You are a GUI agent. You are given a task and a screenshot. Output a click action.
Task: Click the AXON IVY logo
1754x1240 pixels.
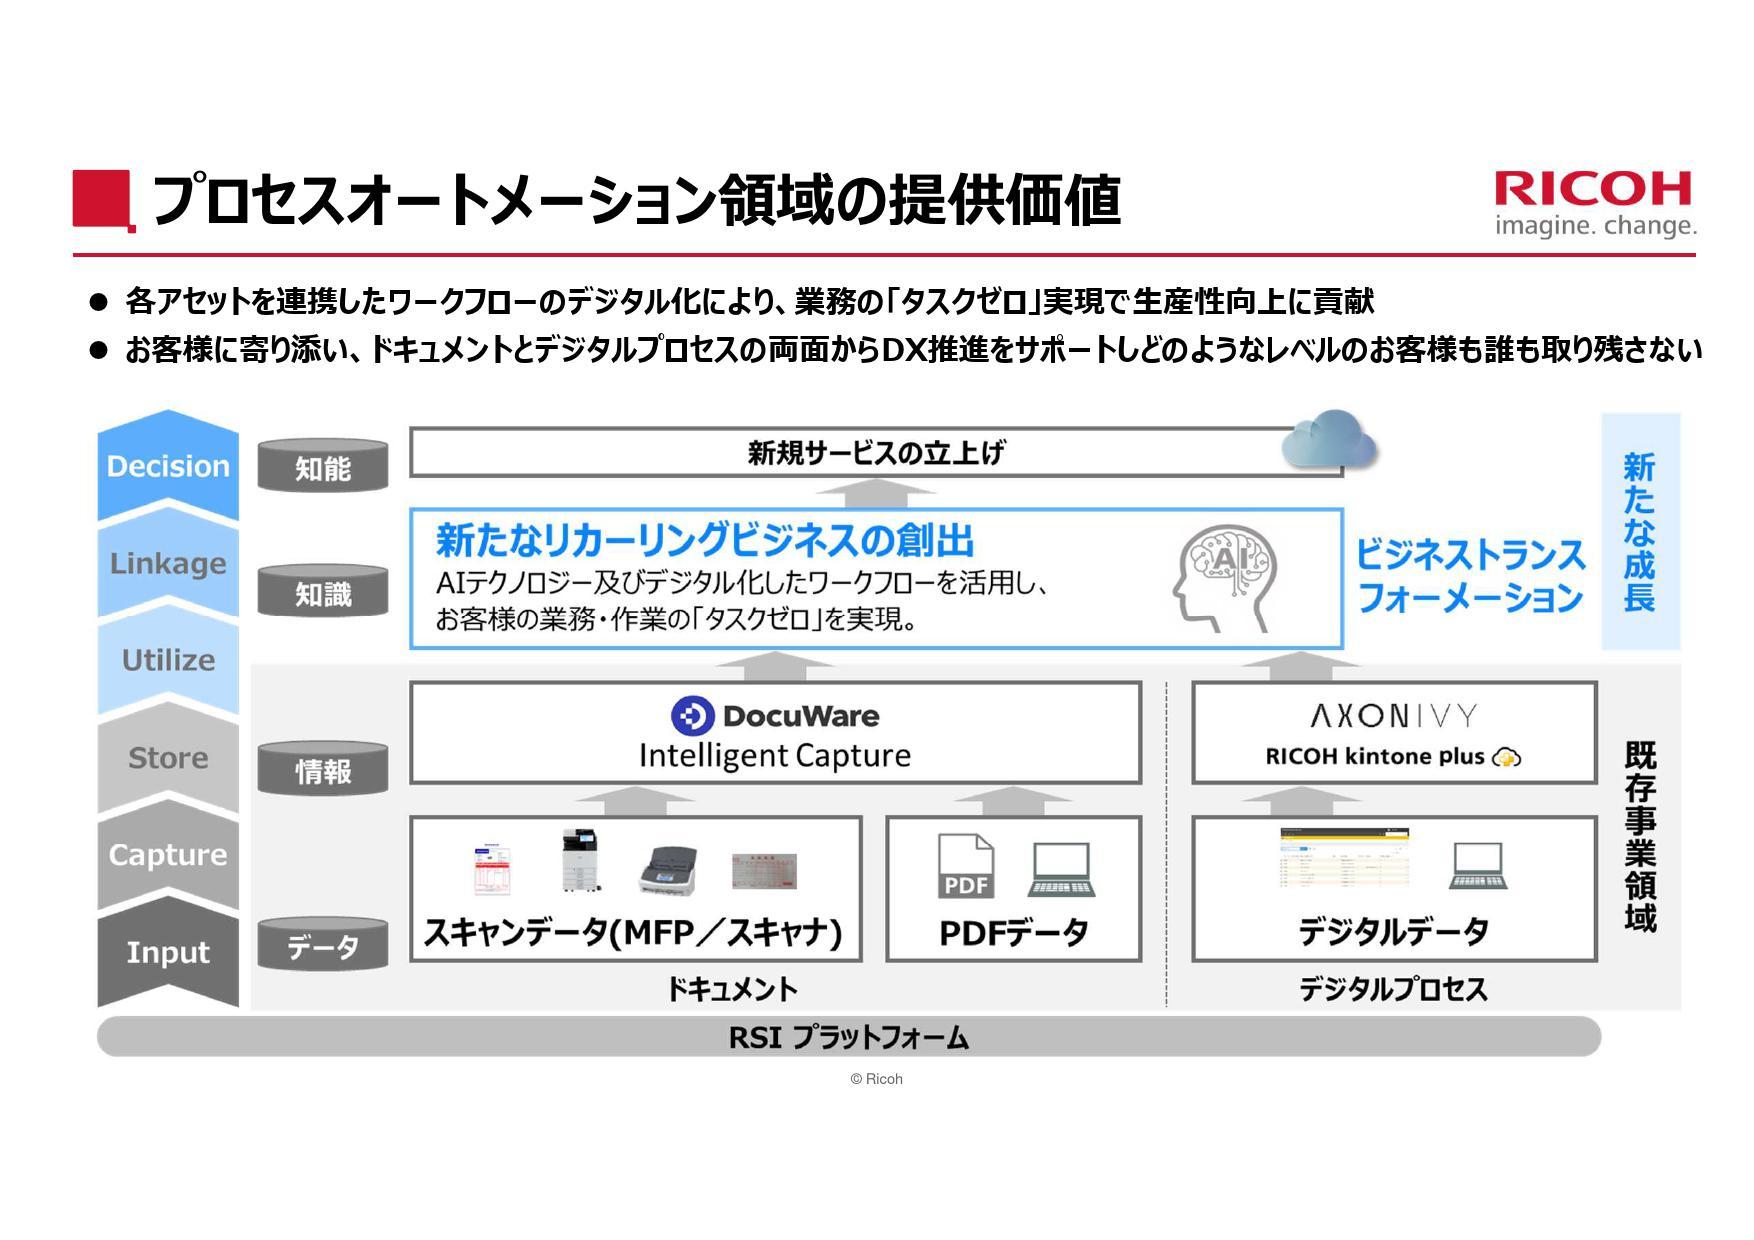[x=1393, y=716]
